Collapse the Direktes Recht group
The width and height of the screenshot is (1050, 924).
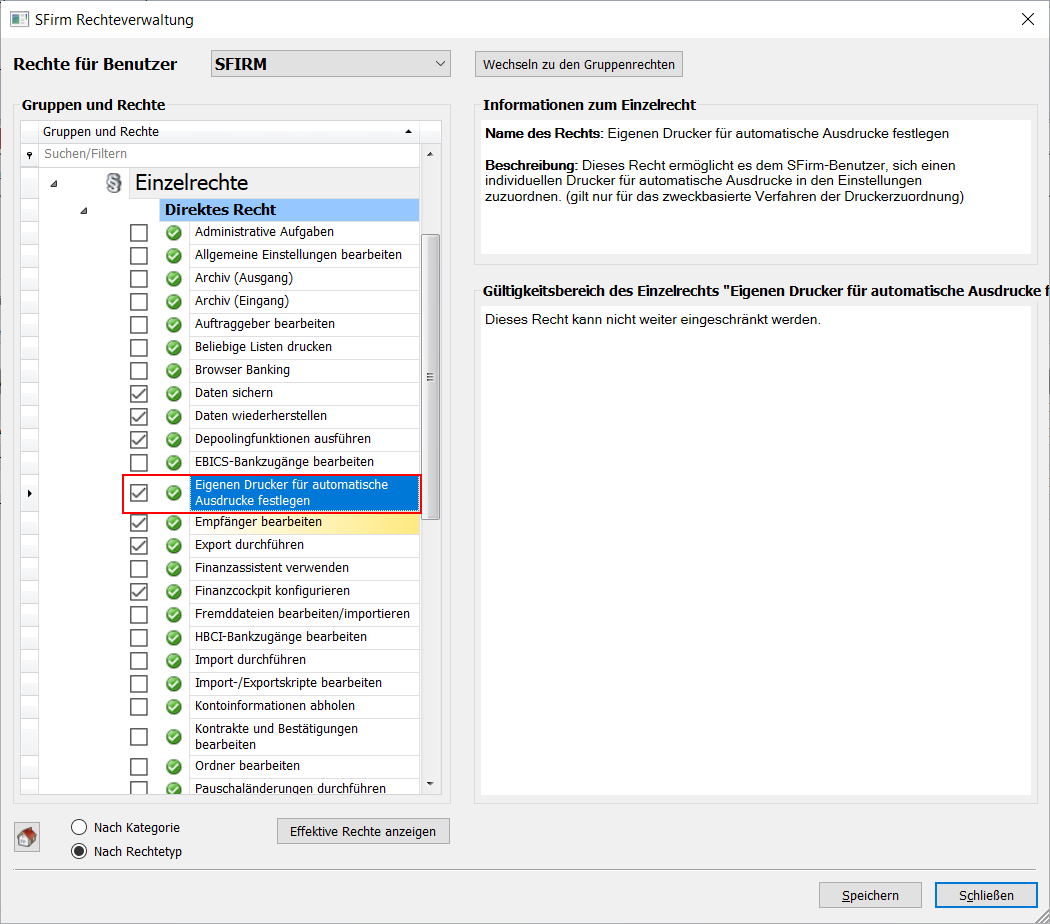(x=84, y=211)
